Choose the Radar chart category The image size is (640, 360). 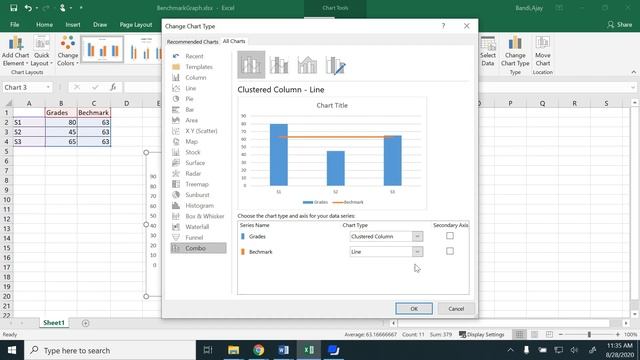[x=198, y=173]
